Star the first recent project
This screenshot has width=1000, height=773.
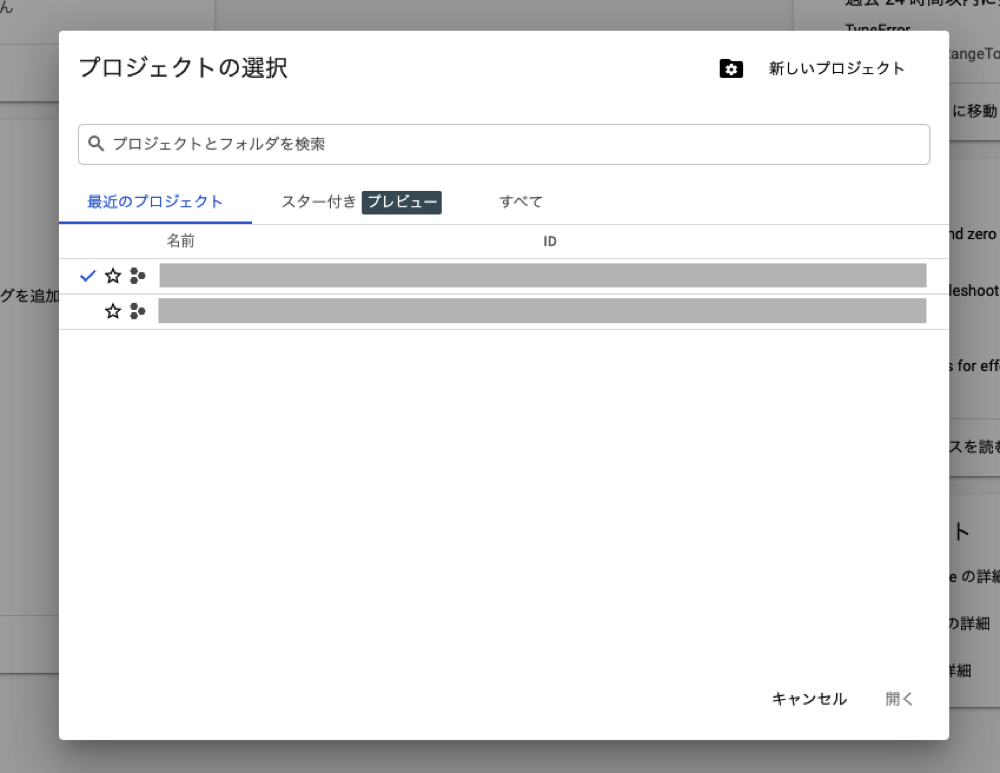tap(113, 275)
